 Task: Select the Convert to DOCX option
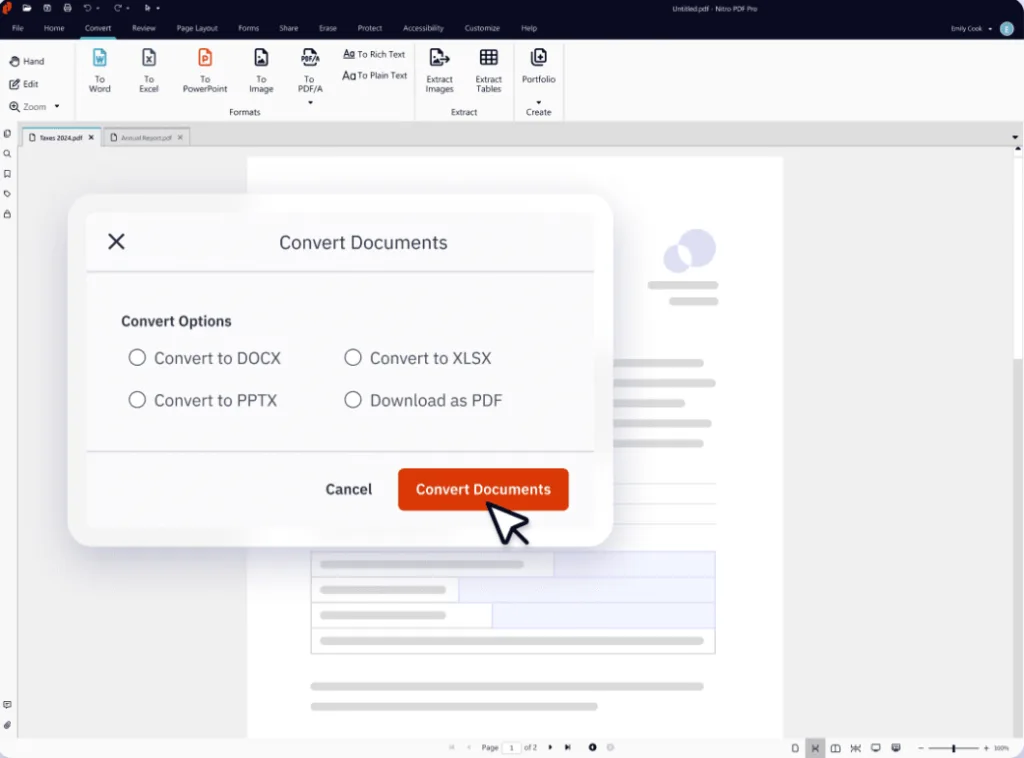pyautogui.click(x=137, y=357)
